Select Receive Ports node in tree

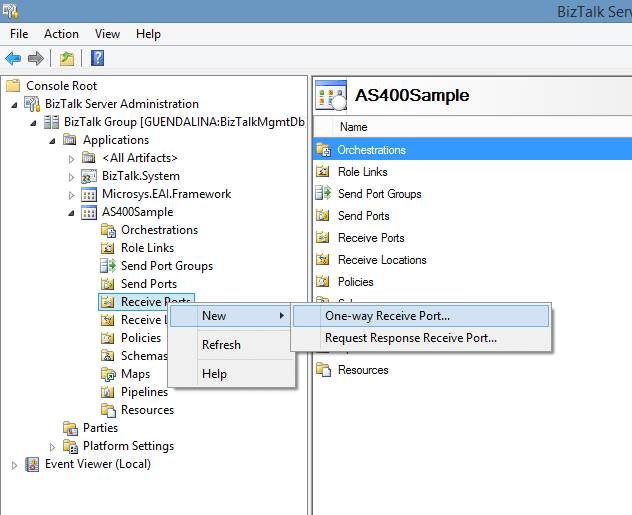[x=146, y=302]
